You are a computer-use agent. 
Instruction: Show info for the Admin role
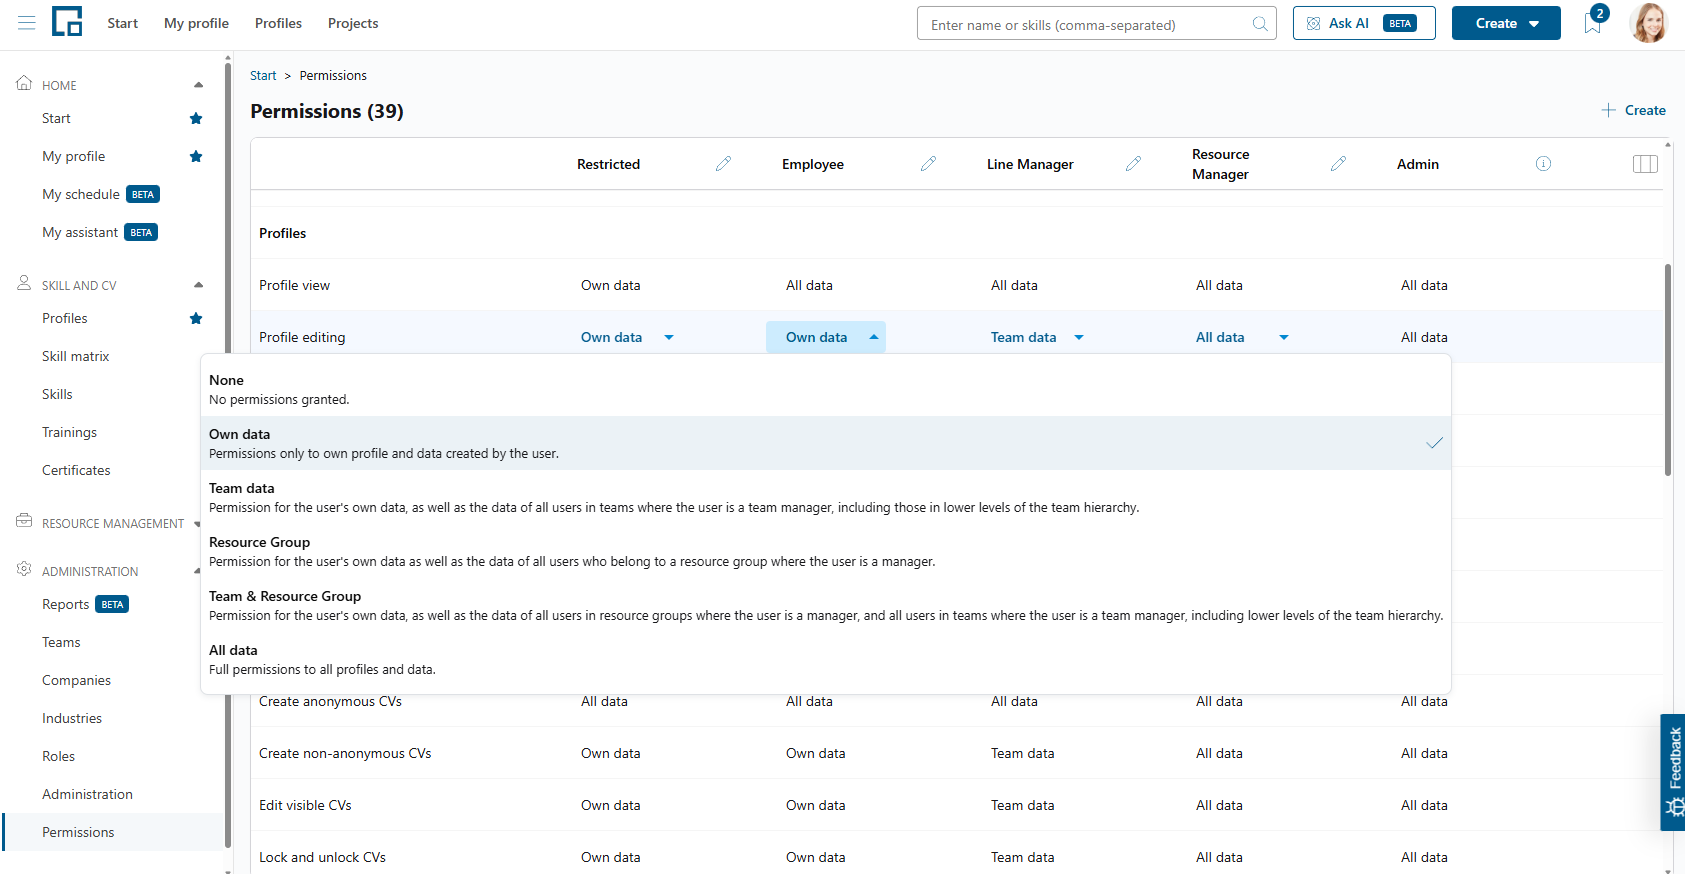[x=1543, y=164]
